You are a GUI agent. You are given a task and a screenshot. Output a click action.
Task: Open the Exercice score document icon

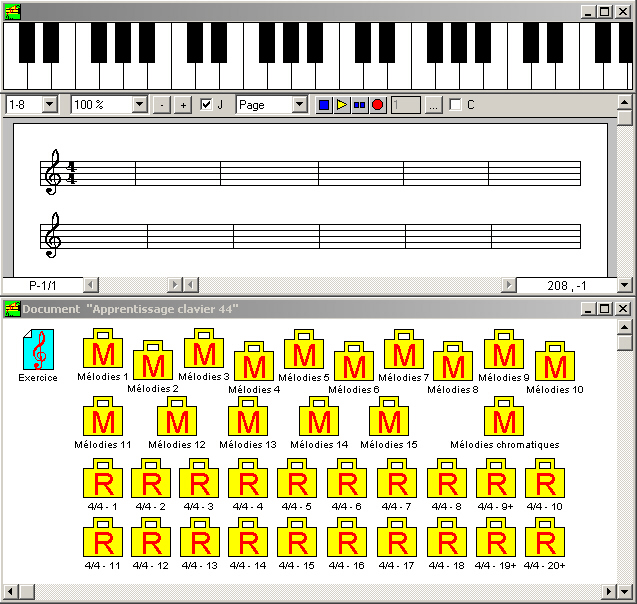click(38, 349)
